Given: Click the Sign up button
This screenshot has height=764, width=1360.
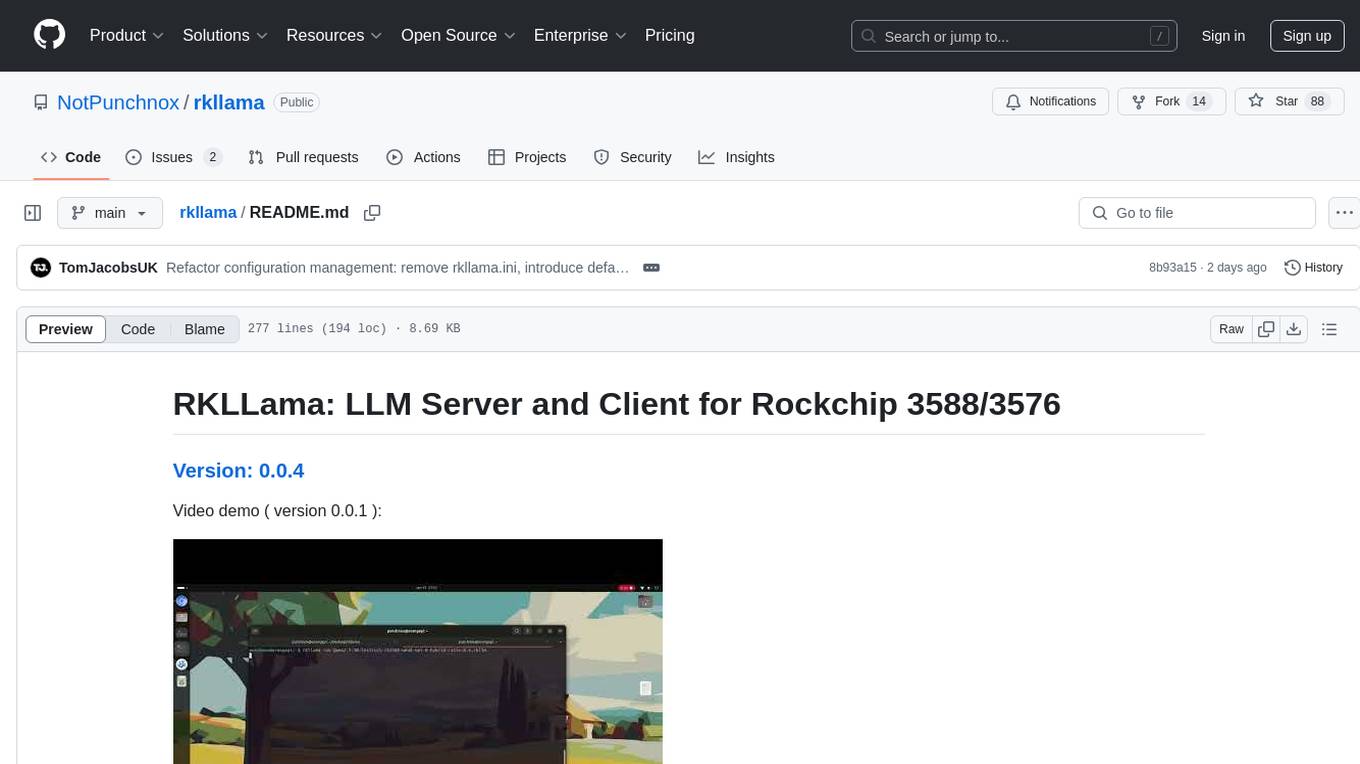Looking at the screenshot, I should (x=1307, y=36).
